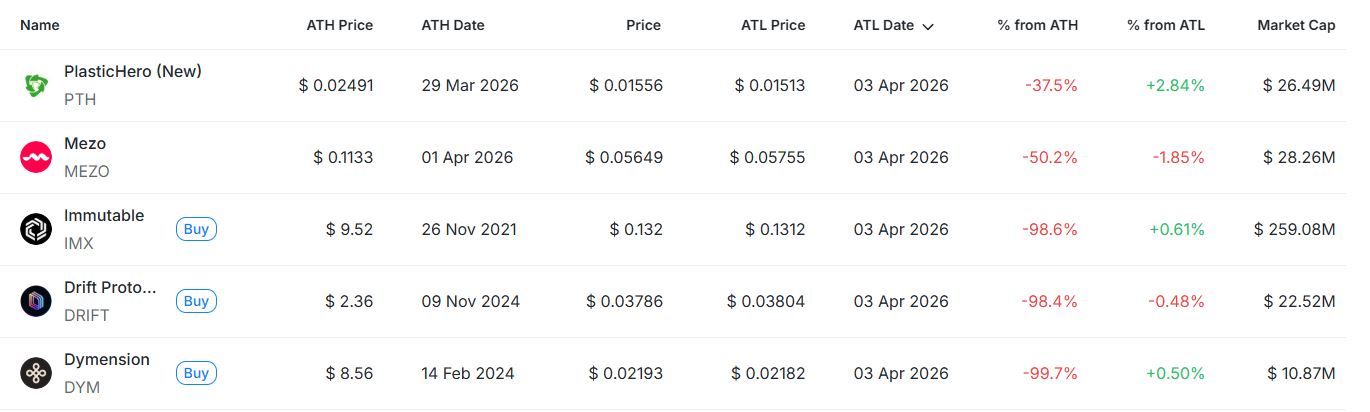Open the PlasticHero (New) coin link
Image resolution: width=1370 pixels, height=412 pixels.
[133, 72]
